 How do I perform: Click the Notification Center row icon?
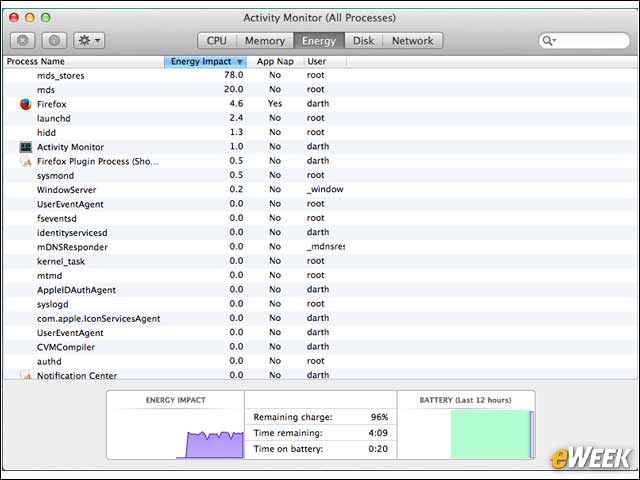[25, 375]
